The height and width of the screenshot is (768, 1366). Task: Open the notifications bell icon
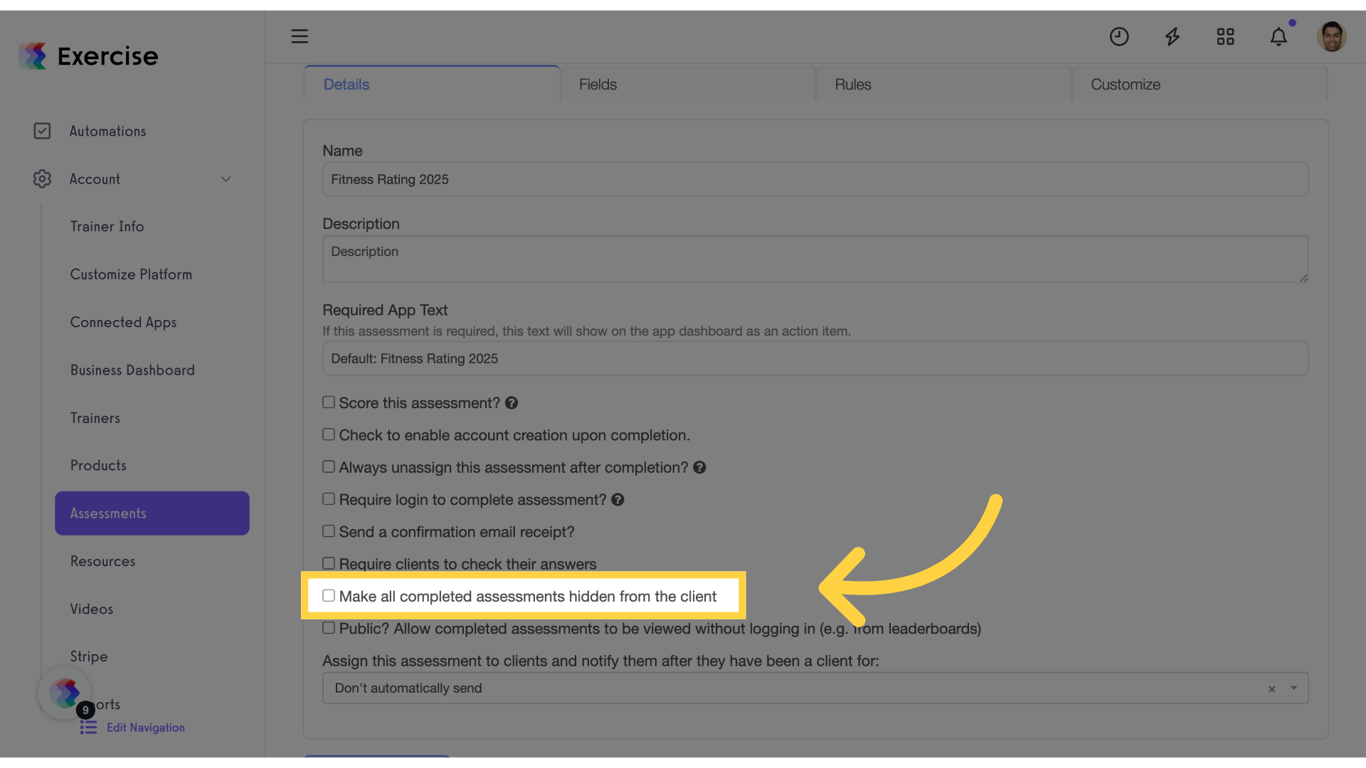tap(1278, 36)
